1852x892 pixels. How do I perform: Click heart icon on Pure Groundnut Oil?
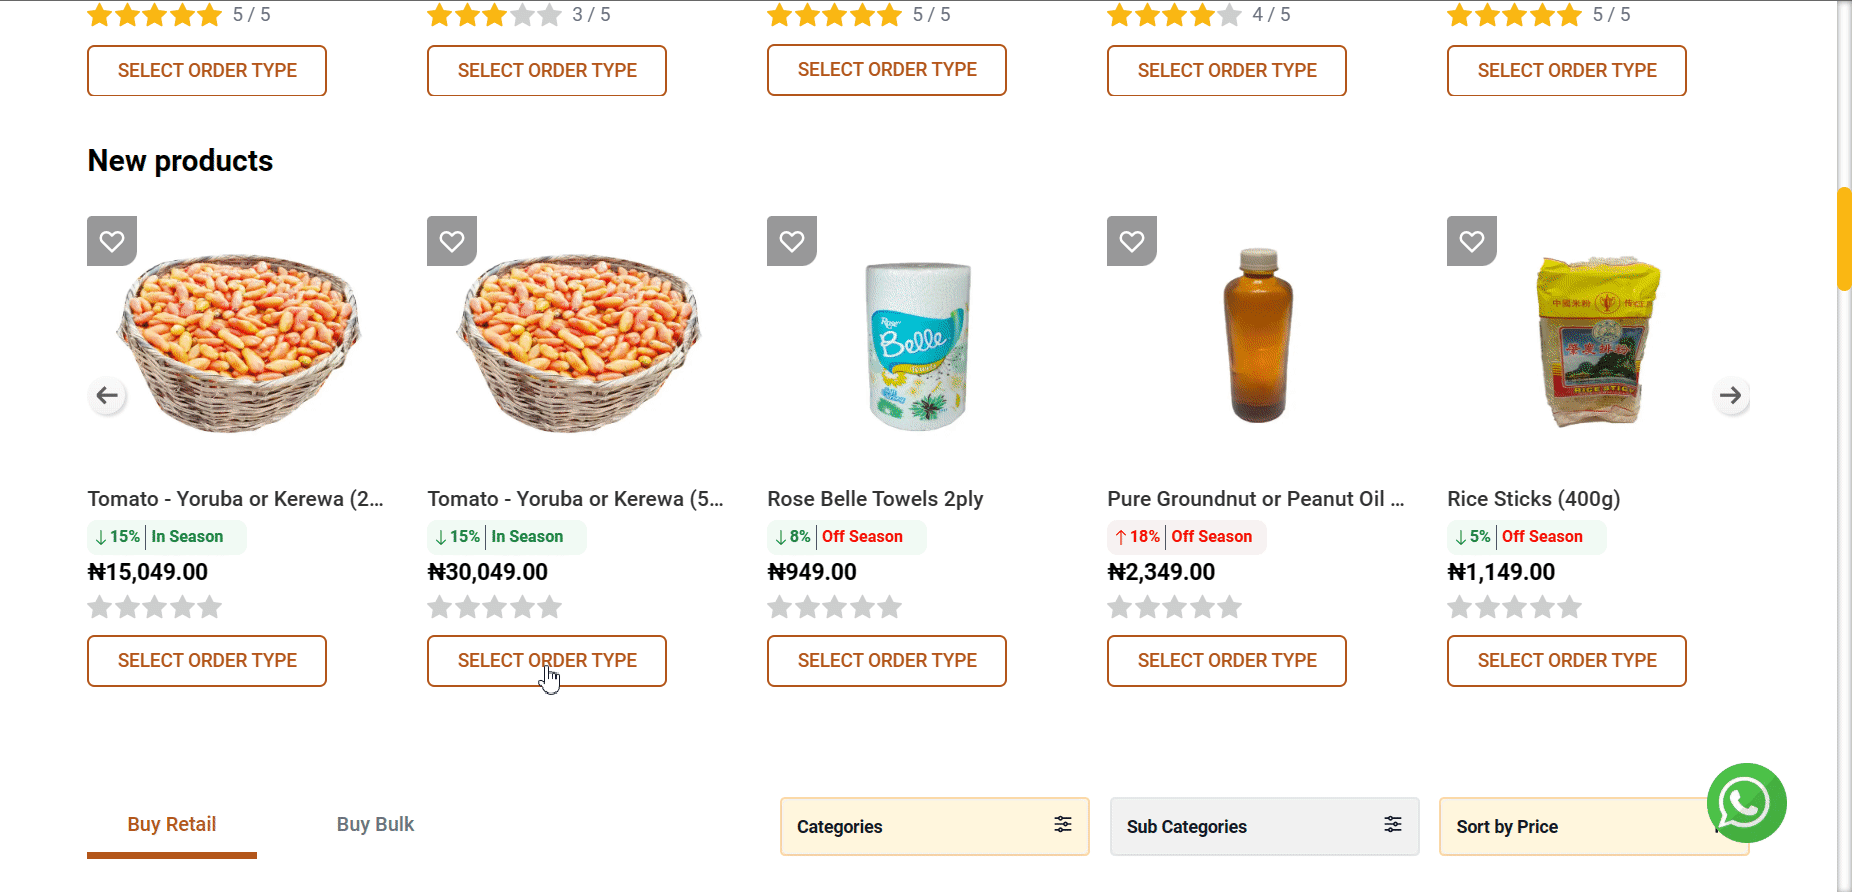click(1132, 241)
